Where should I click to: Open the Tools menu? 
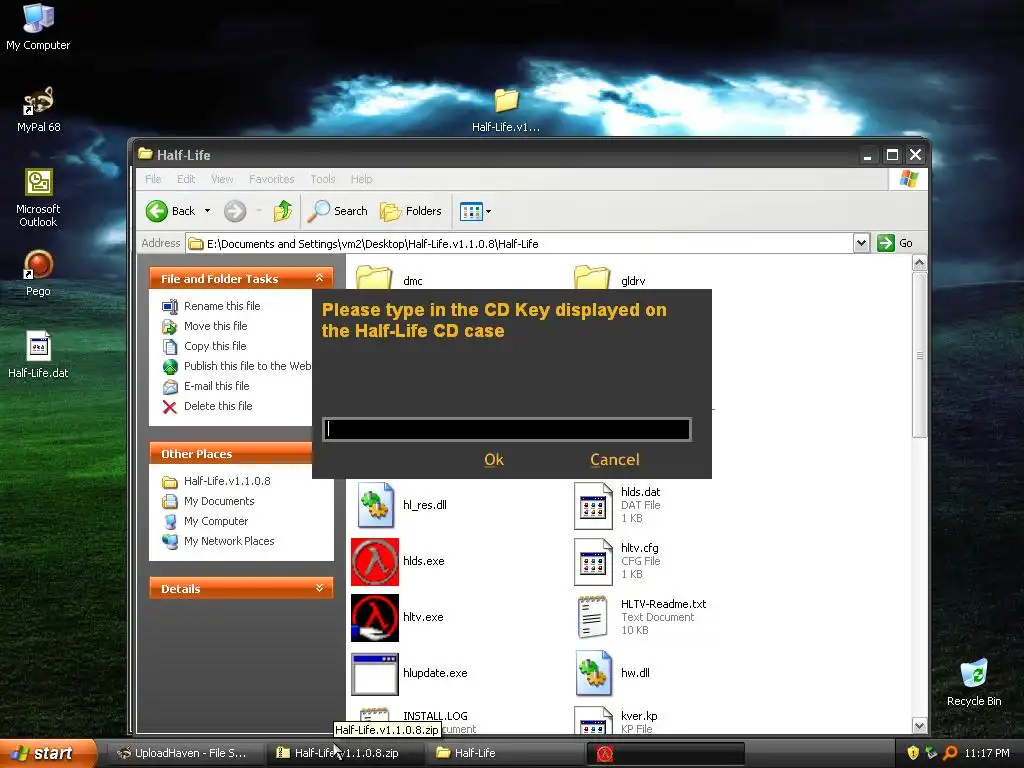tap(323, 179)
